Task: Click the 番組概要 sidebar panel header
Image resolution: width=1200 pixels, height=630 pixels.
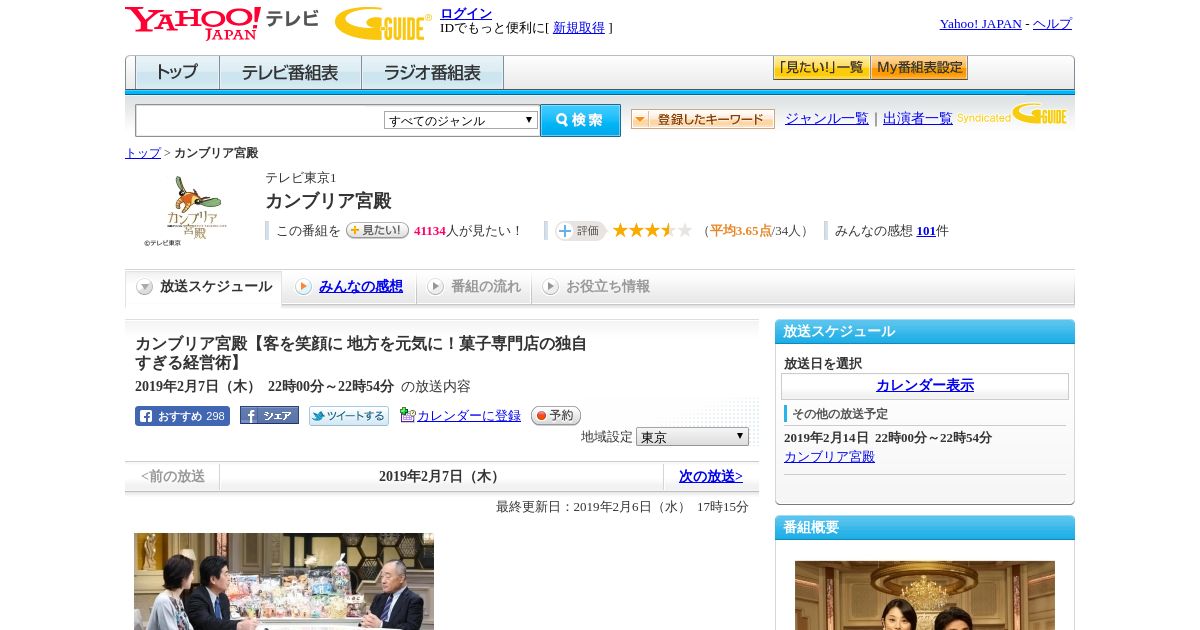Action: coord(925,528)
